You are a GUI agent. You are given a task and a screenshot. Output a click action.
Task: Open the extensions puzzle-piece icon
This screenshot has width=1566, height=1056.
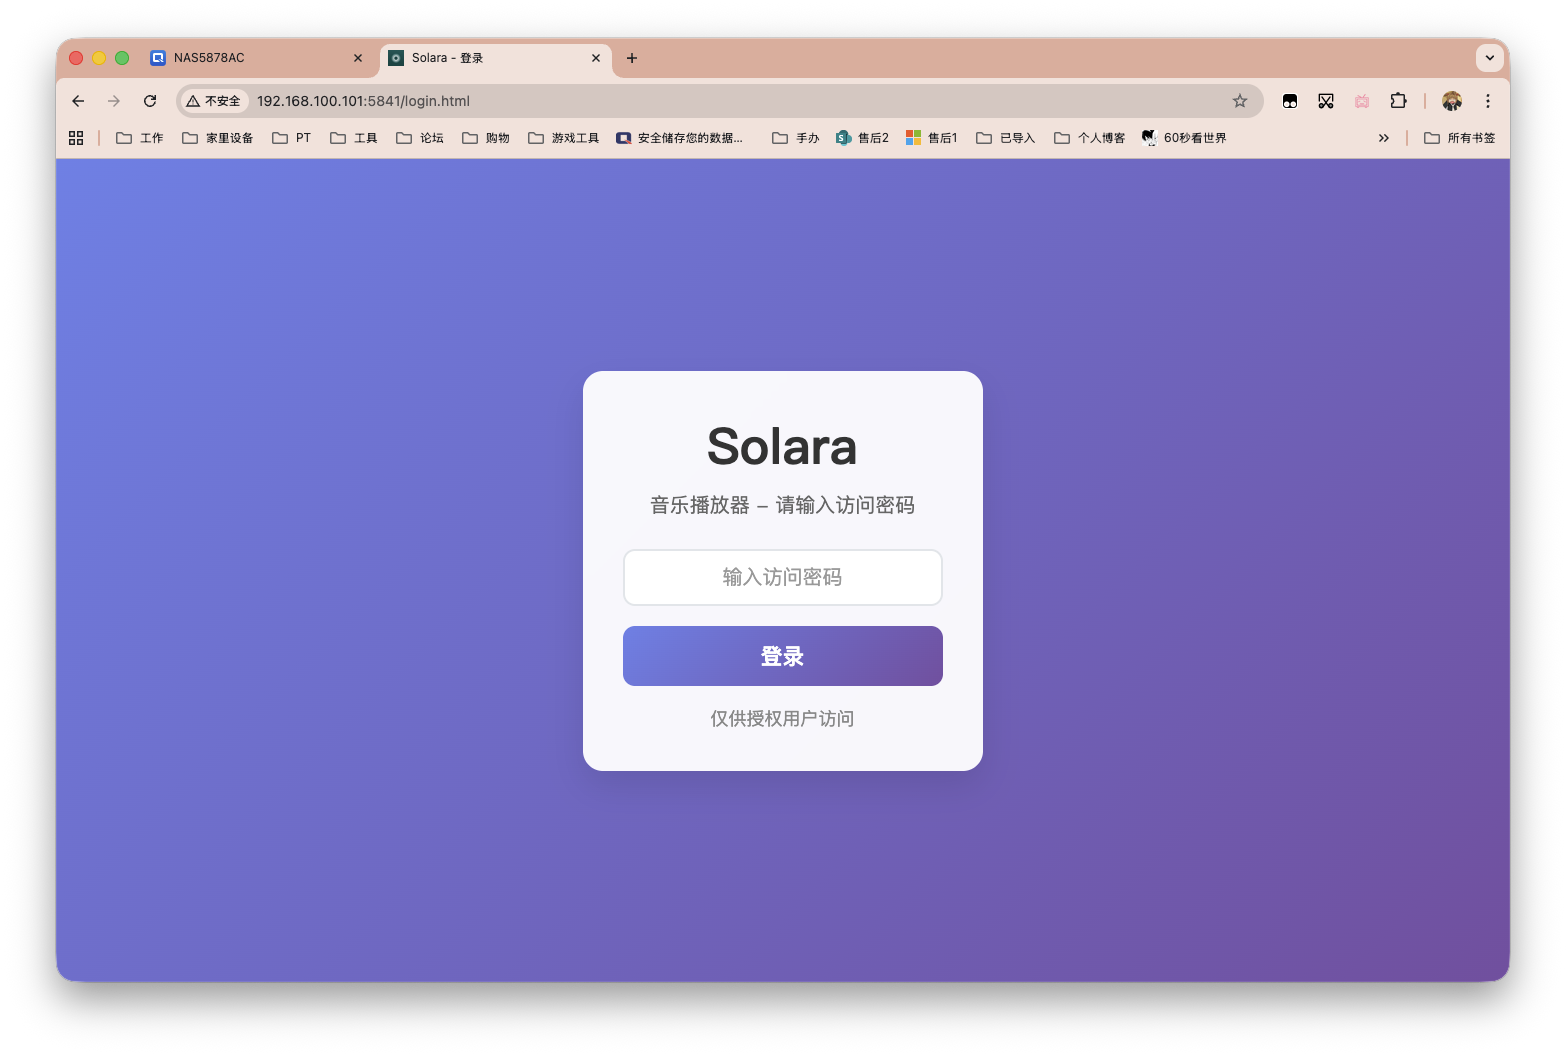click(1398, 101)
